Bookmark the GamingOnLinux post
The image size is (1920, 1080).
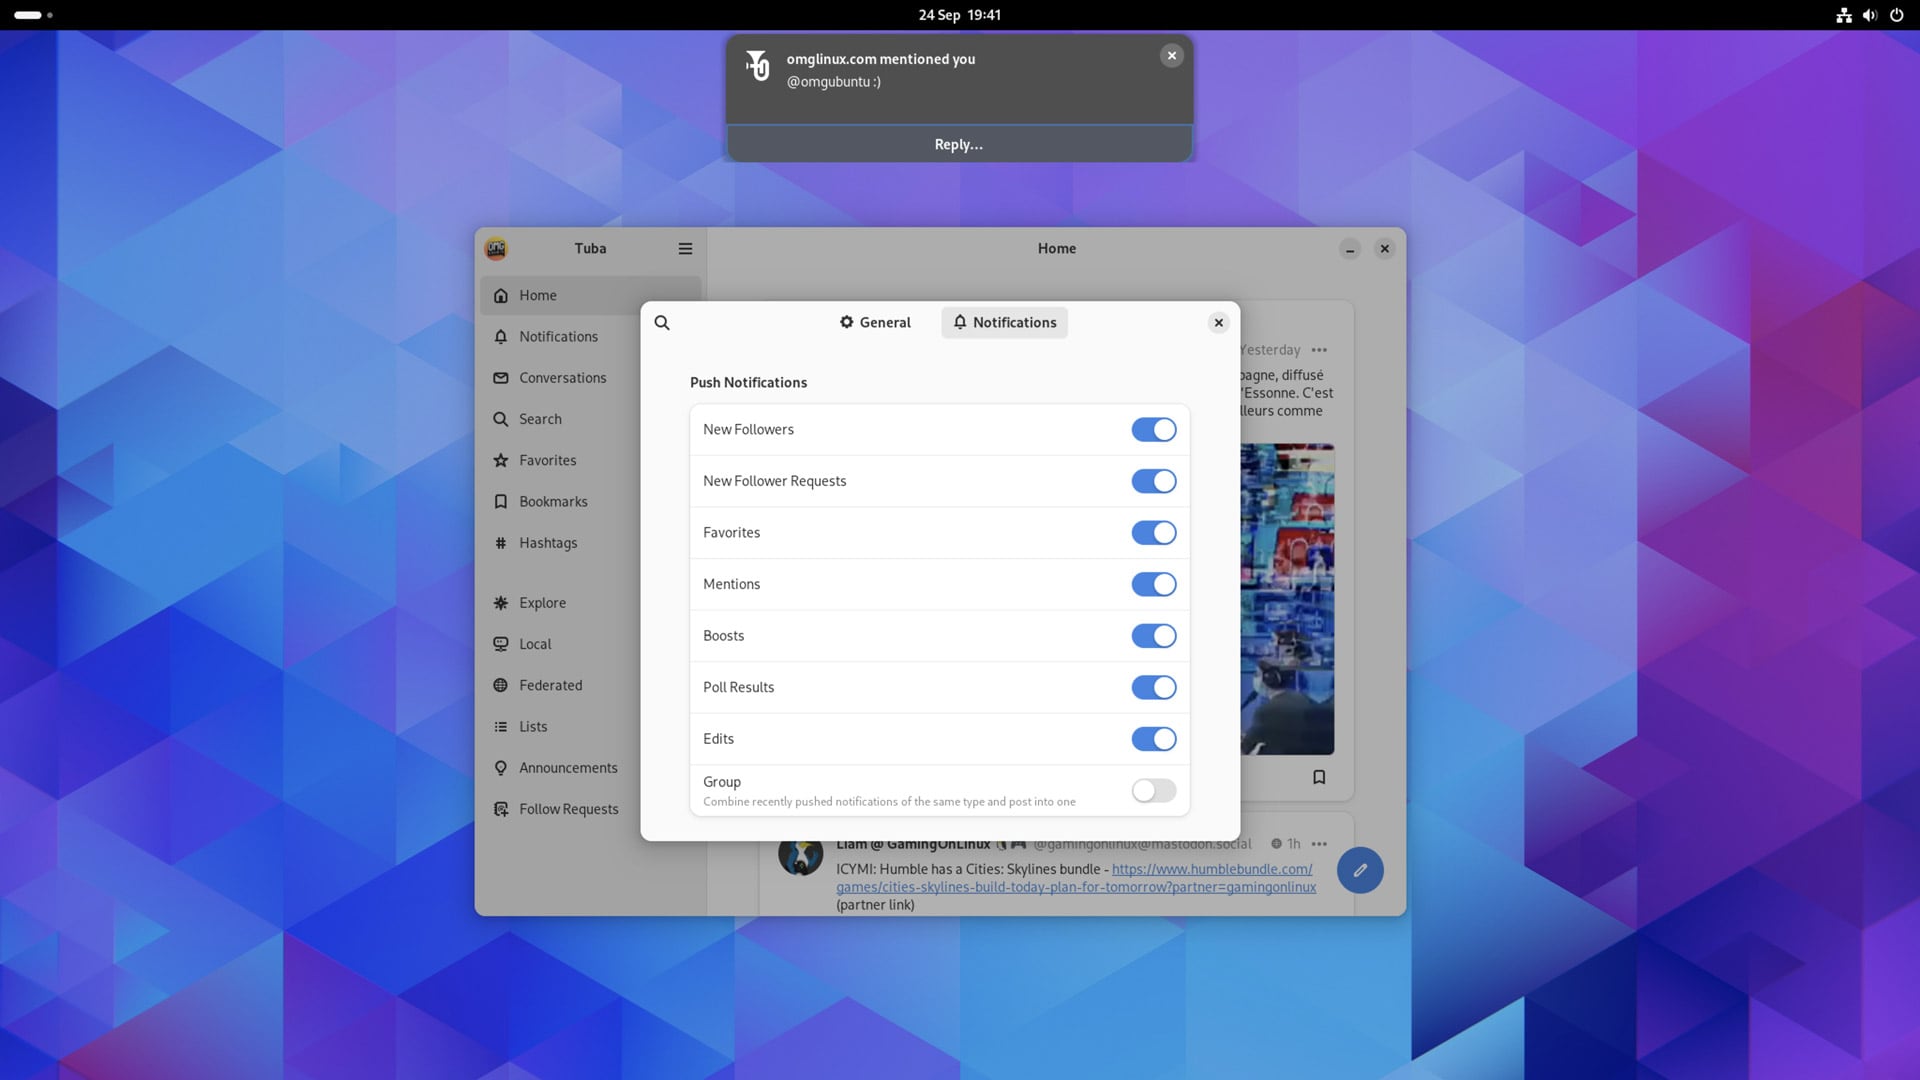click(x=1319, y=777)
